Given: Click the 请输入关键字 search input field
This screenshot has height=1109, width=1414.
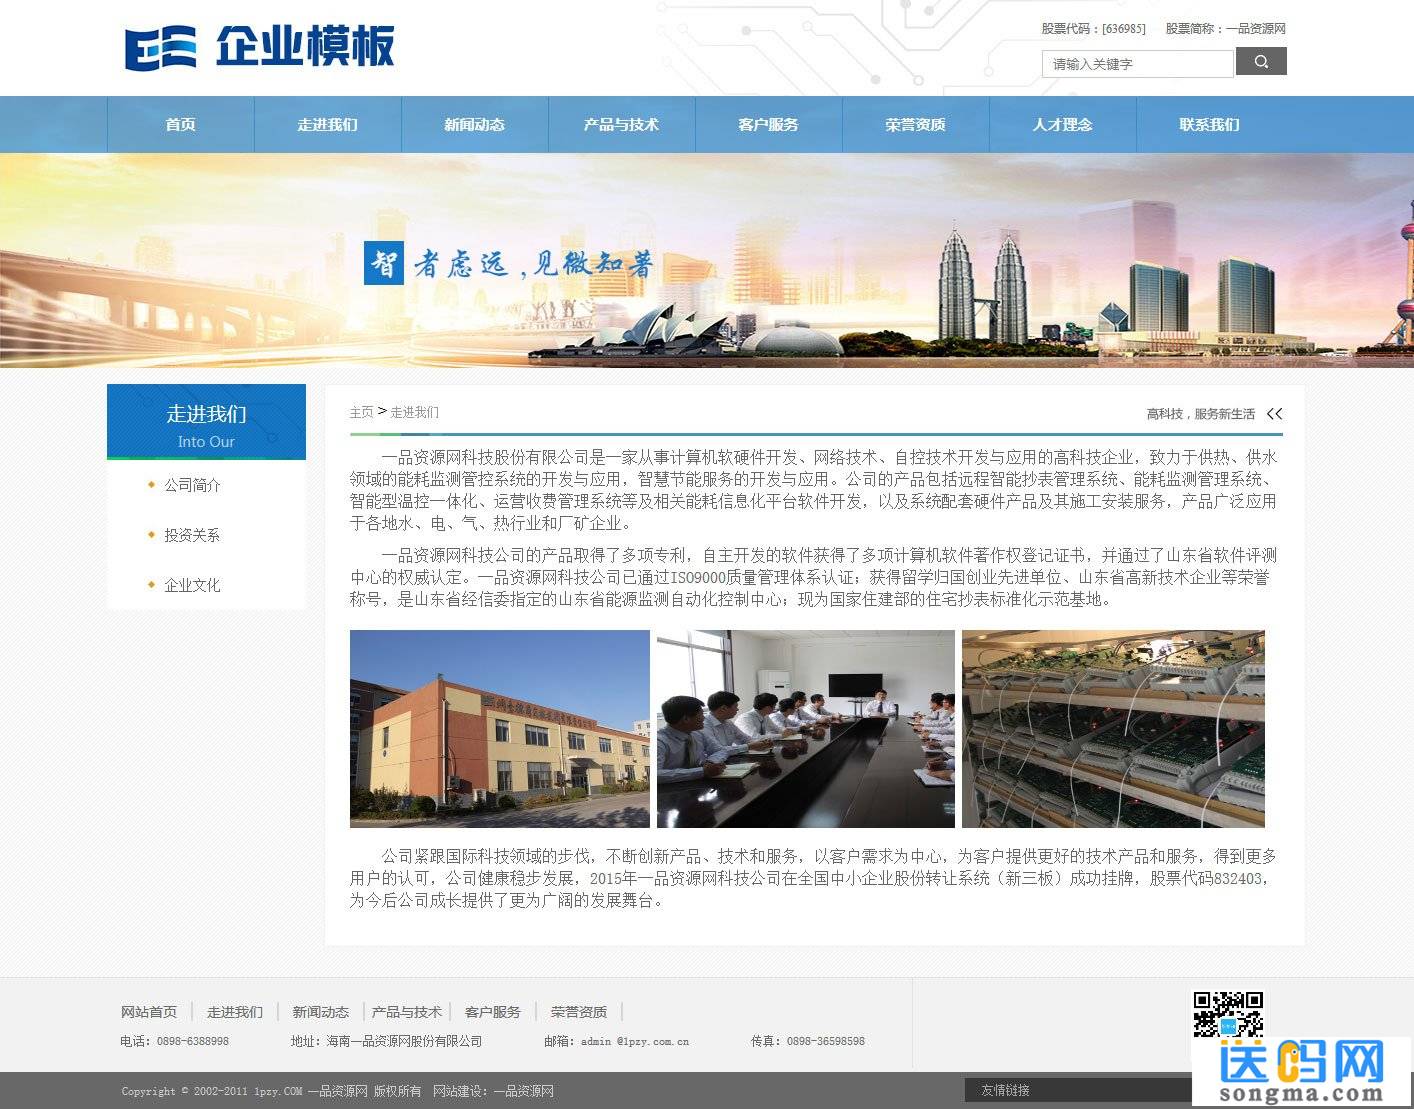Looking at the screenshot, I should click(x=1137, y=63).
